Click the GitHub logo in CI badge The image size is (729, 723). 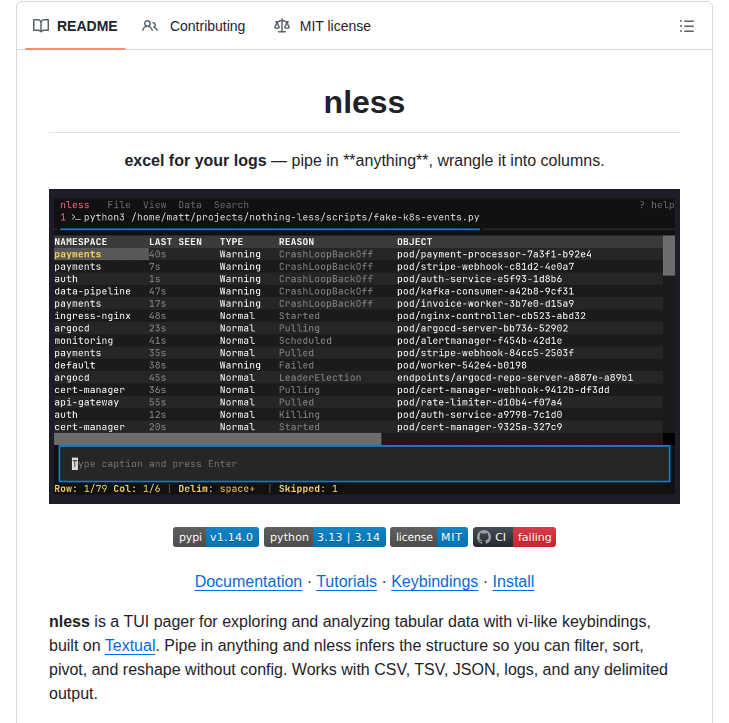coord(484,537)
